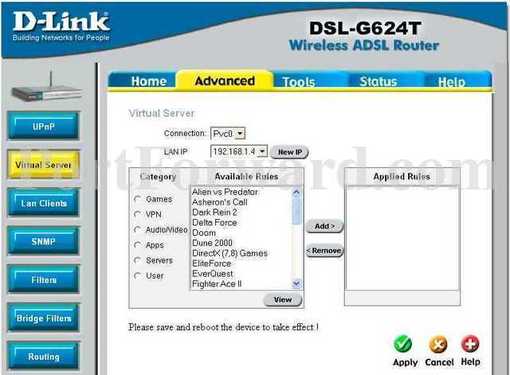
Task: Click the Cancel label text
Action: click(x=439, y=362)
